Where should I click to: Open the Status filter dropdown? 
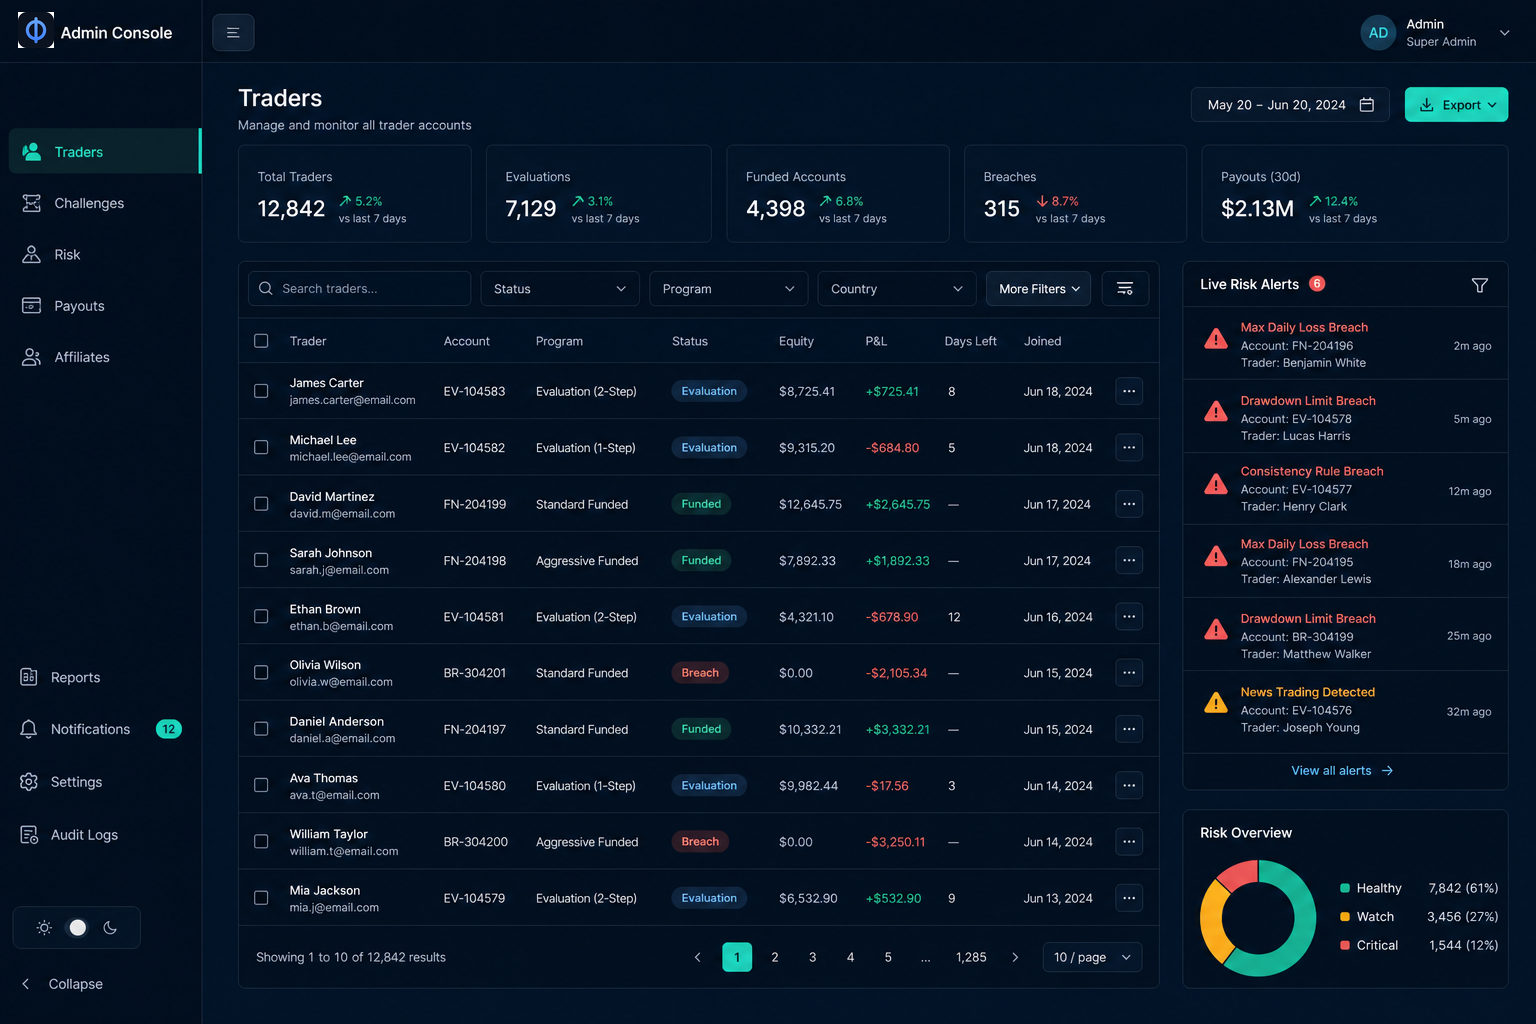tap(560, 289)
